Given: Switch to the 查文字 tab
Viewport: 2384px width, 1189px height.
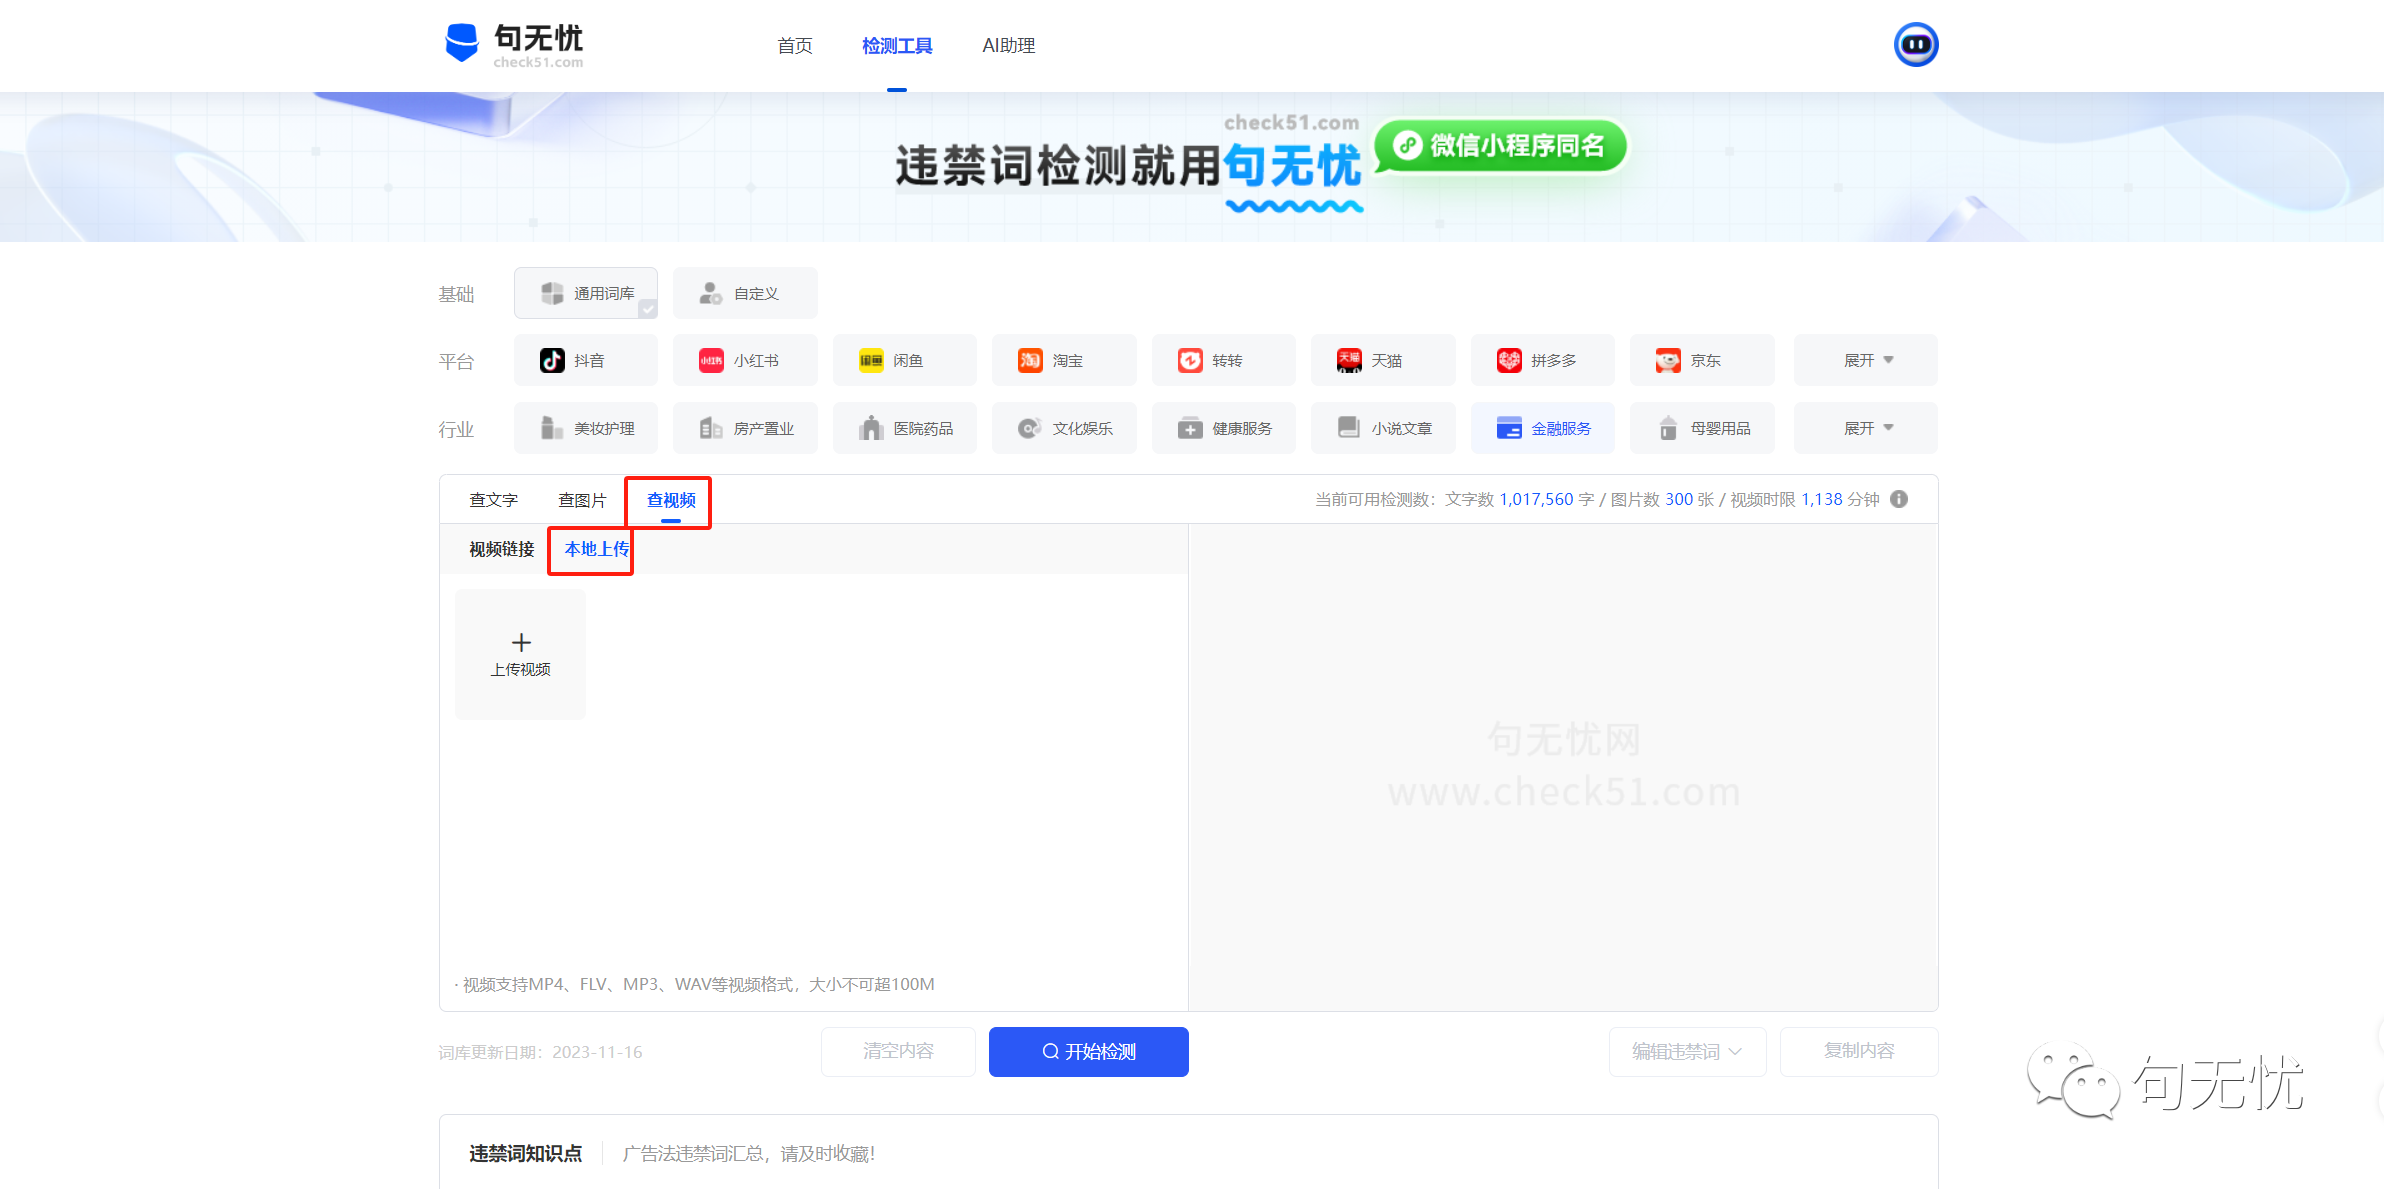Looking at the screenshot, I should (x=494, y=500).
